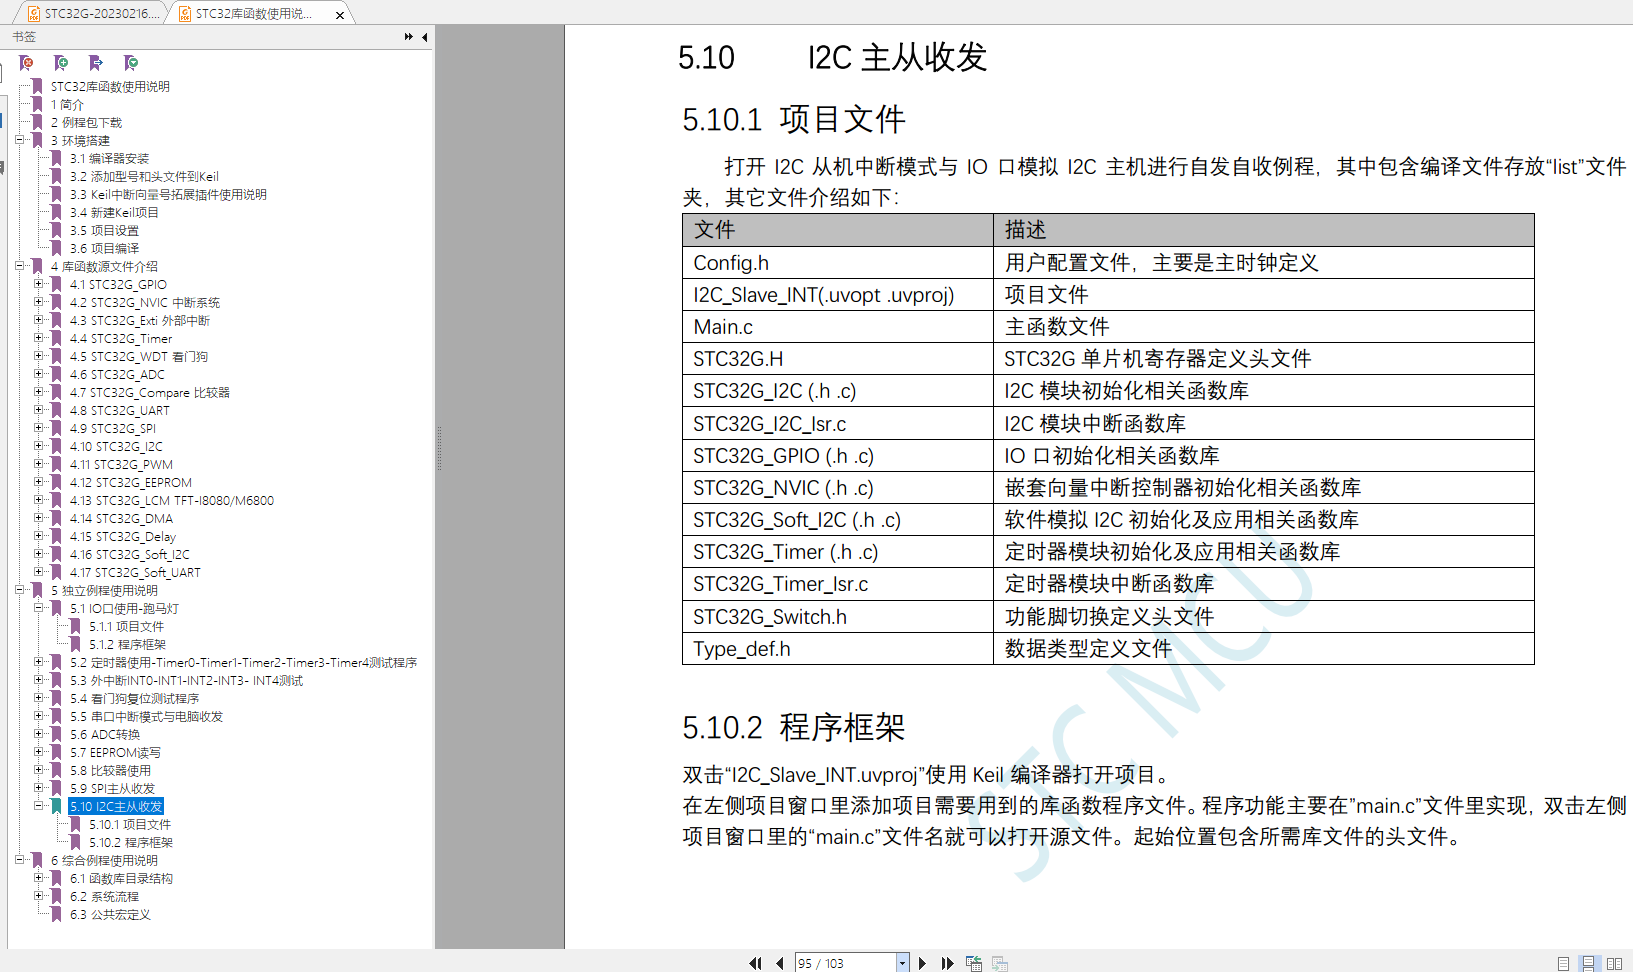Click the previous view icon in the status bar
The width and height of the screenshot is (1633, 972).
point(974,963)
